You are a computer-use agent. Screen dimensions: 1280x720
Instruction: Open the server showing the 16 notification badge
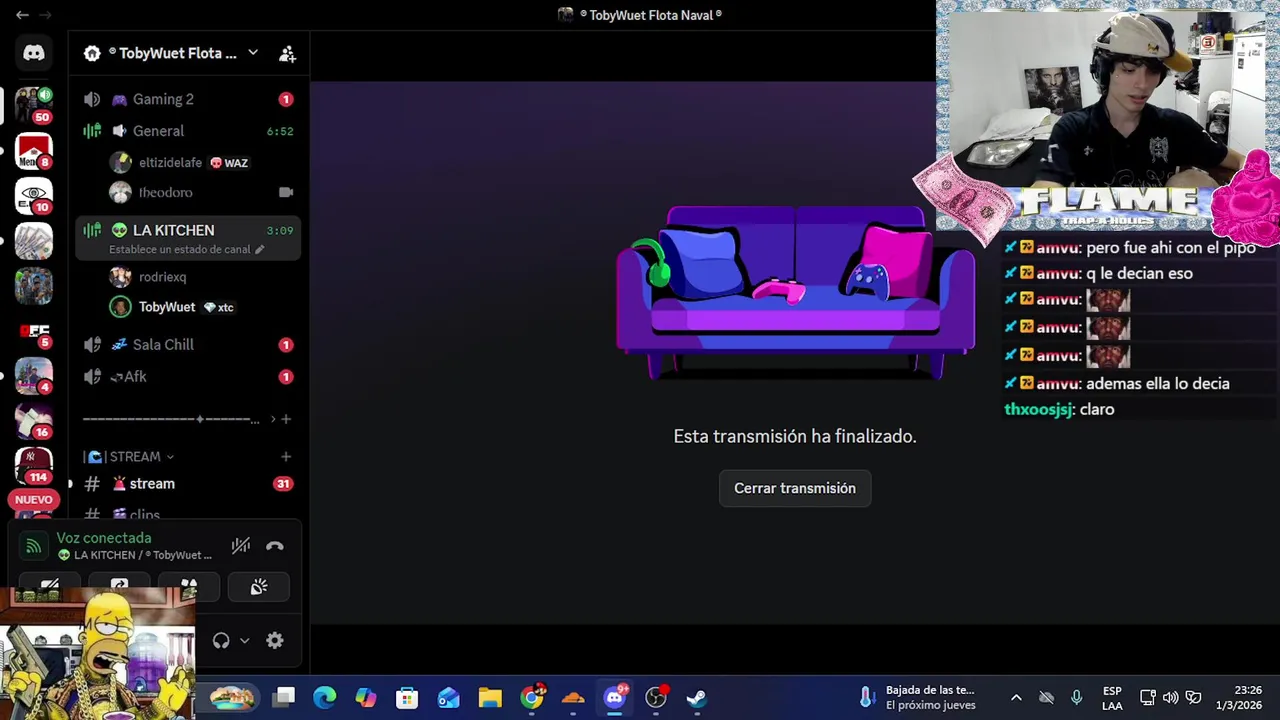[33, 420]
